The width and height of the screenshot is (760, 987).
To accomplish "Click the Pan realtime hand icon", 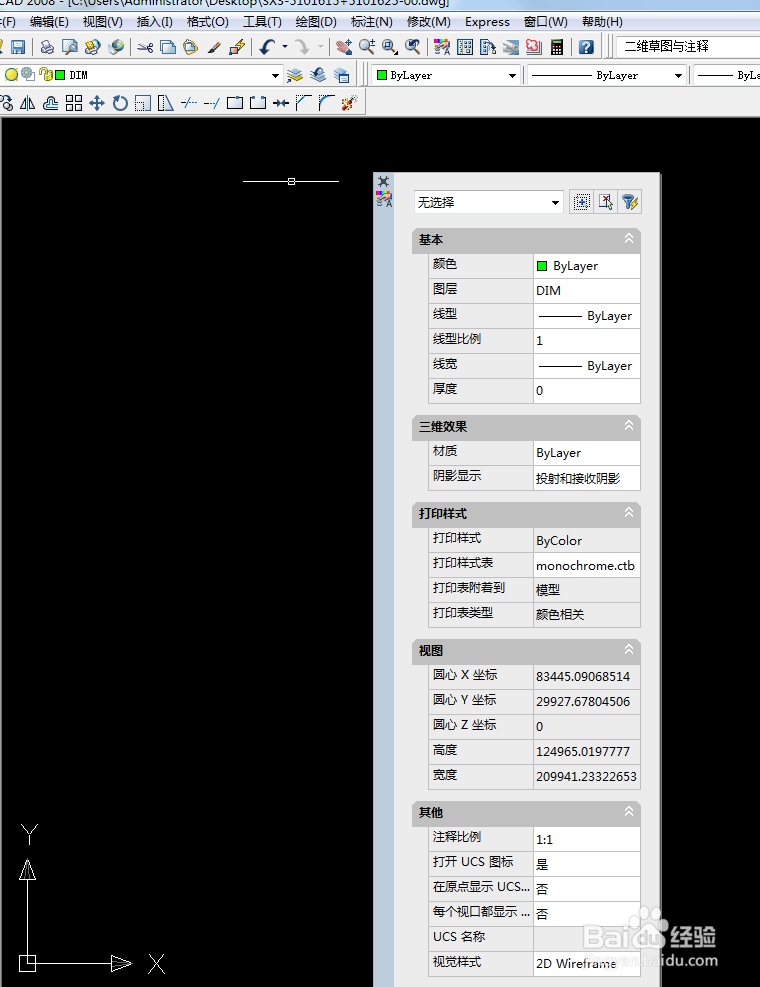I will 344,47.
